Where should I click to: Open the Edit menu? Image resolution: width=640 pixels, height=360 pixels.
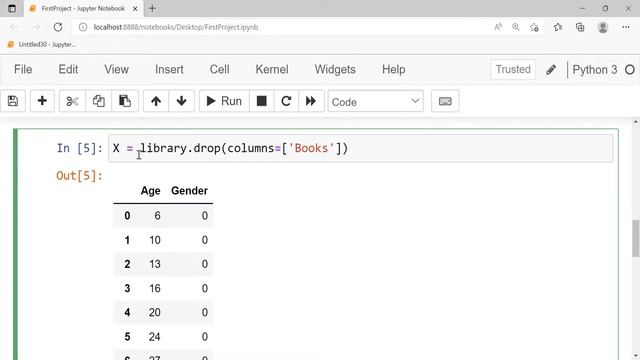[x=68, y=69]
